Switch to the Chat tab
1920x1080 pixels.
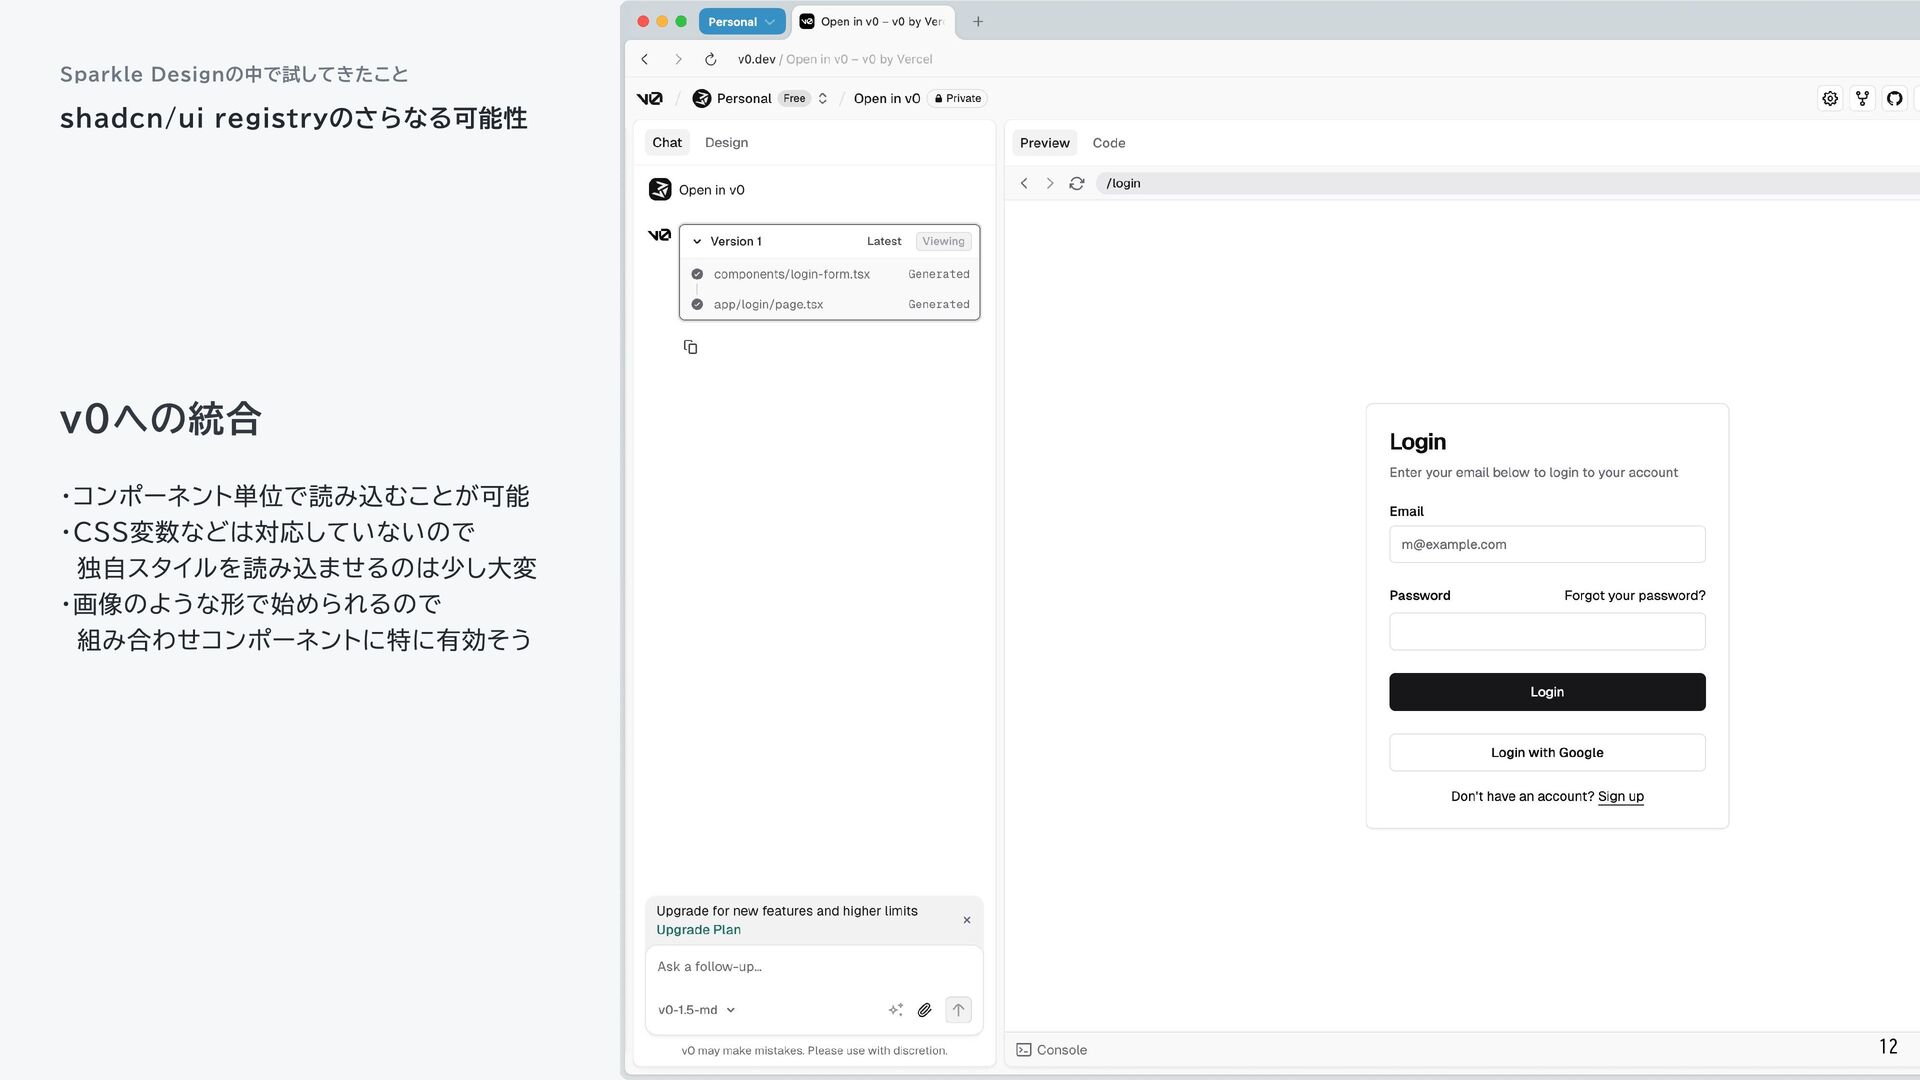click(667, 142)
